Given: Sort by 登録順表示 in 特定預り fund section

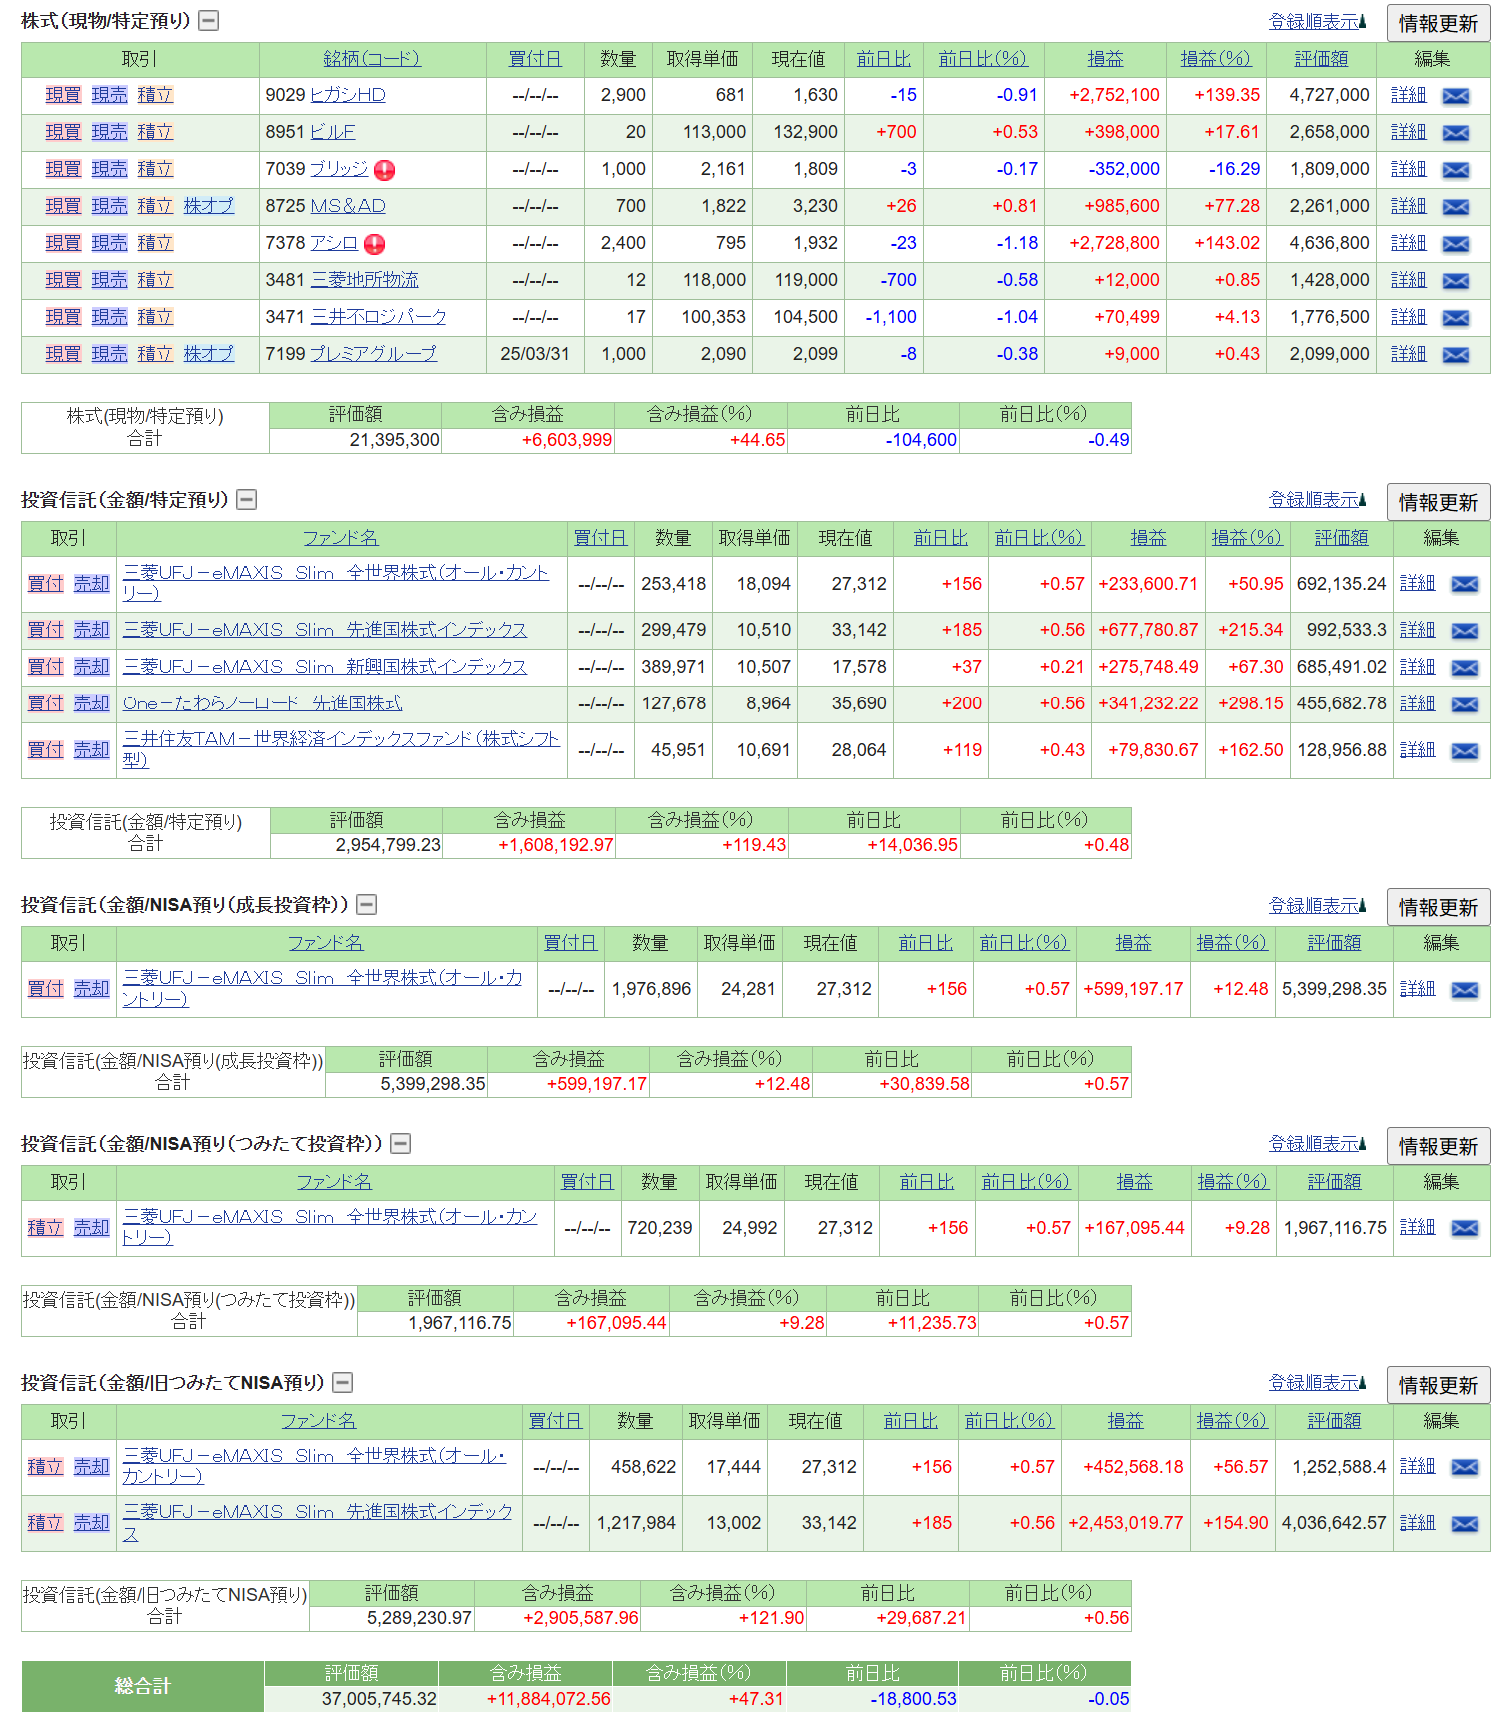Looking at the screenshot, I should [1317, 500].
